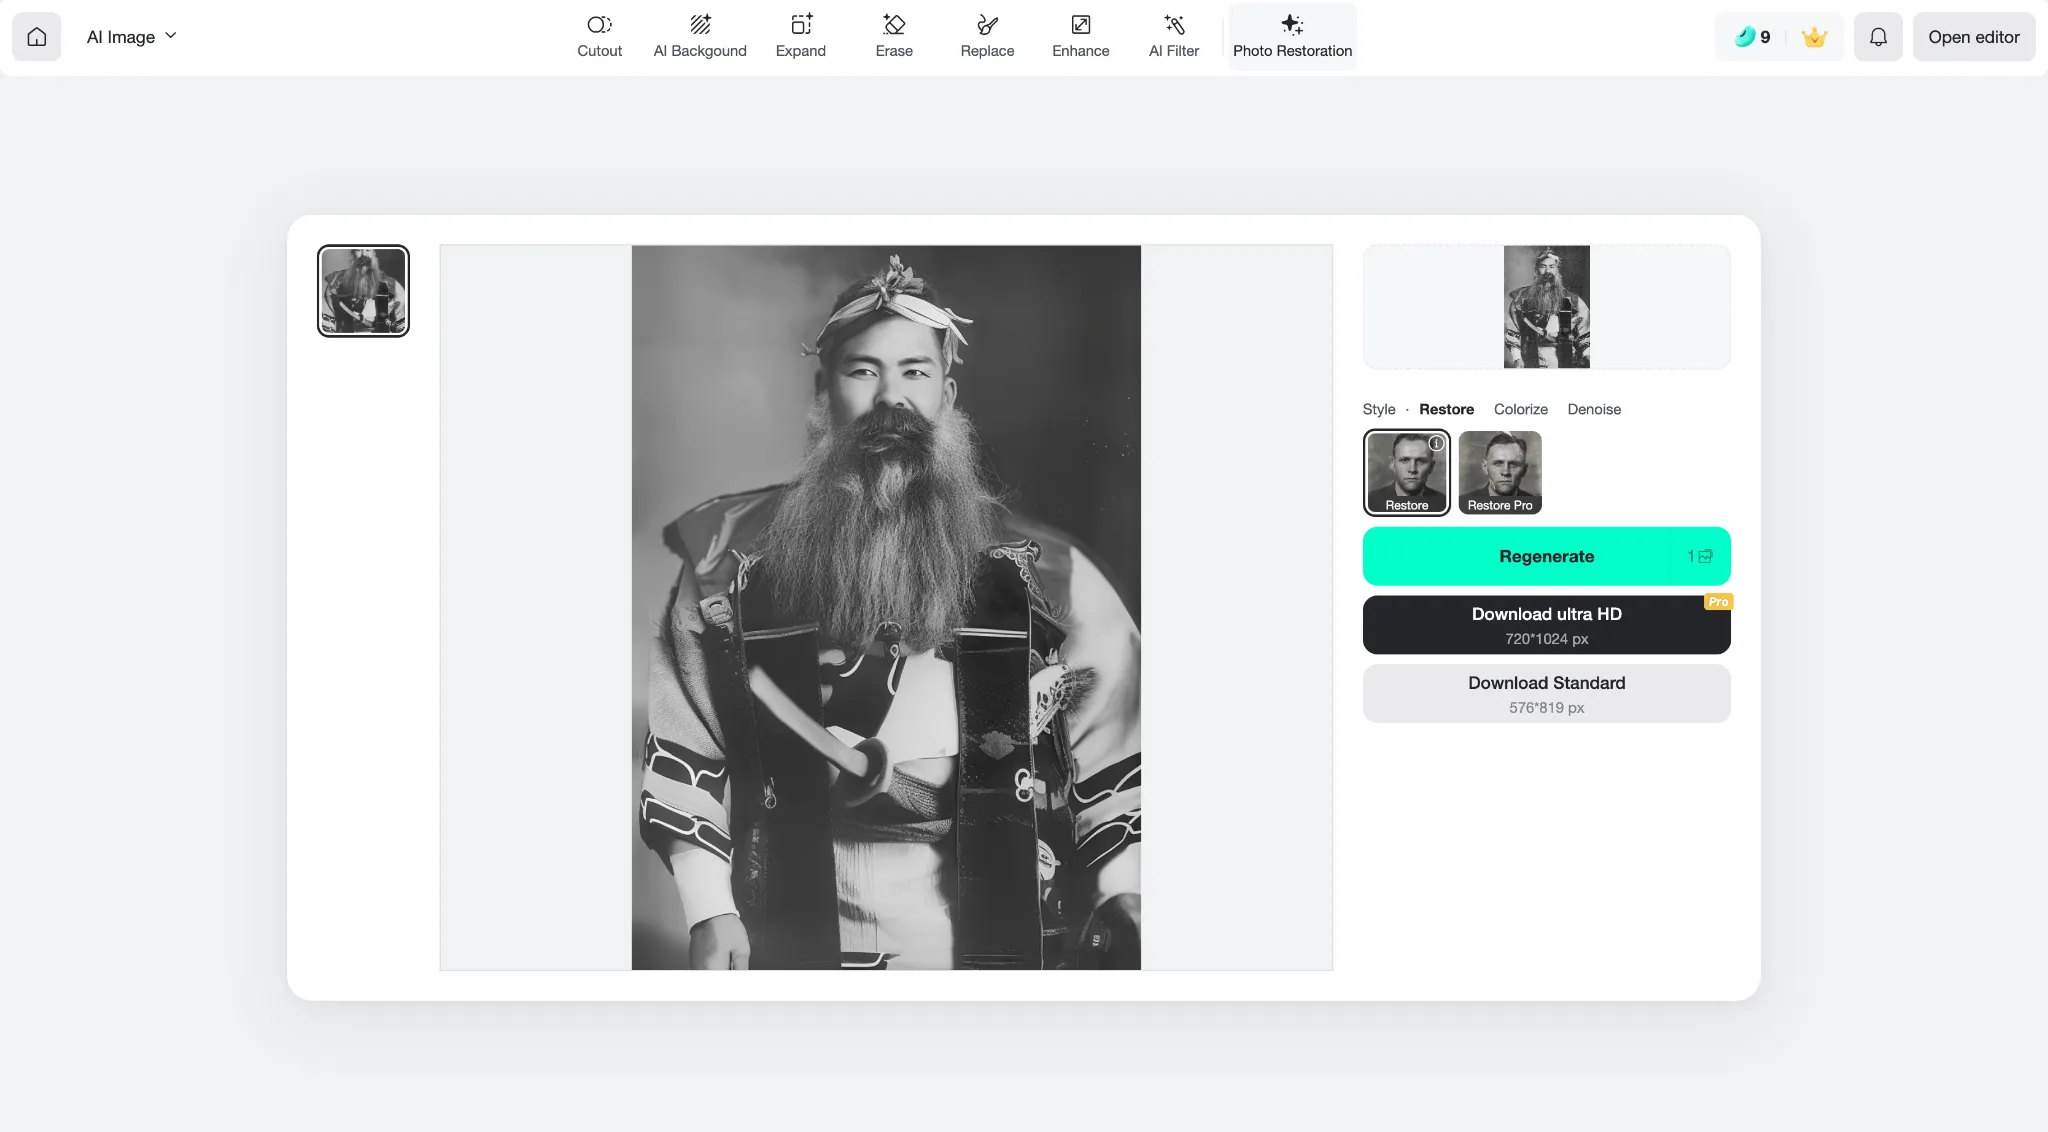Select the bearded man thumbnail at left
Screen dimensions: 2048x1132
(363, 291)
